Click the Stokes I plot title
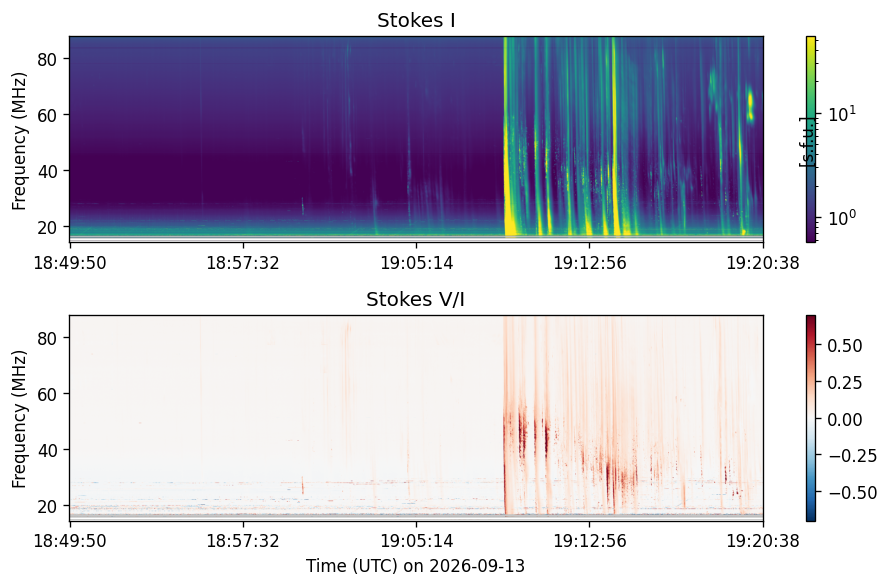Viewport: 889px width, 587px height. point(416,20)
